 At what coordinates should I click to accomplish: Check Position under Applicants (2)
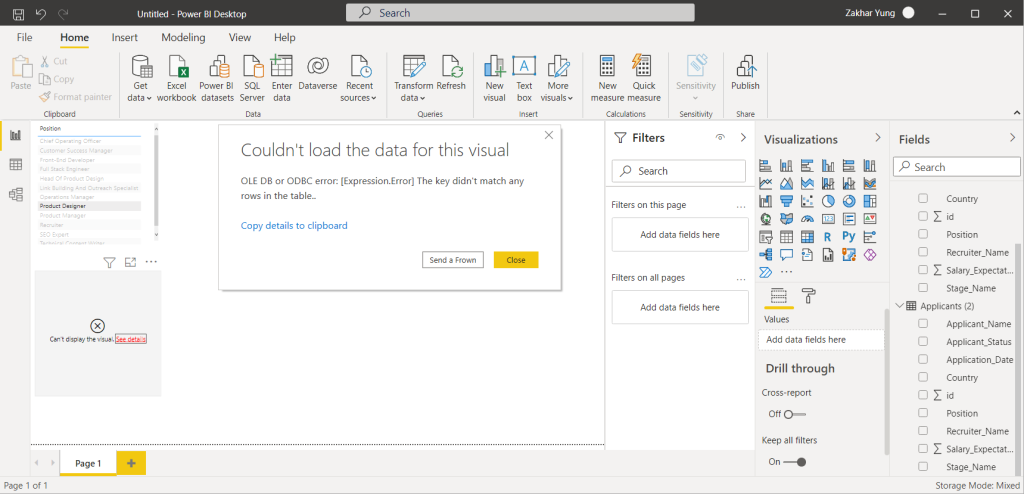923,413
